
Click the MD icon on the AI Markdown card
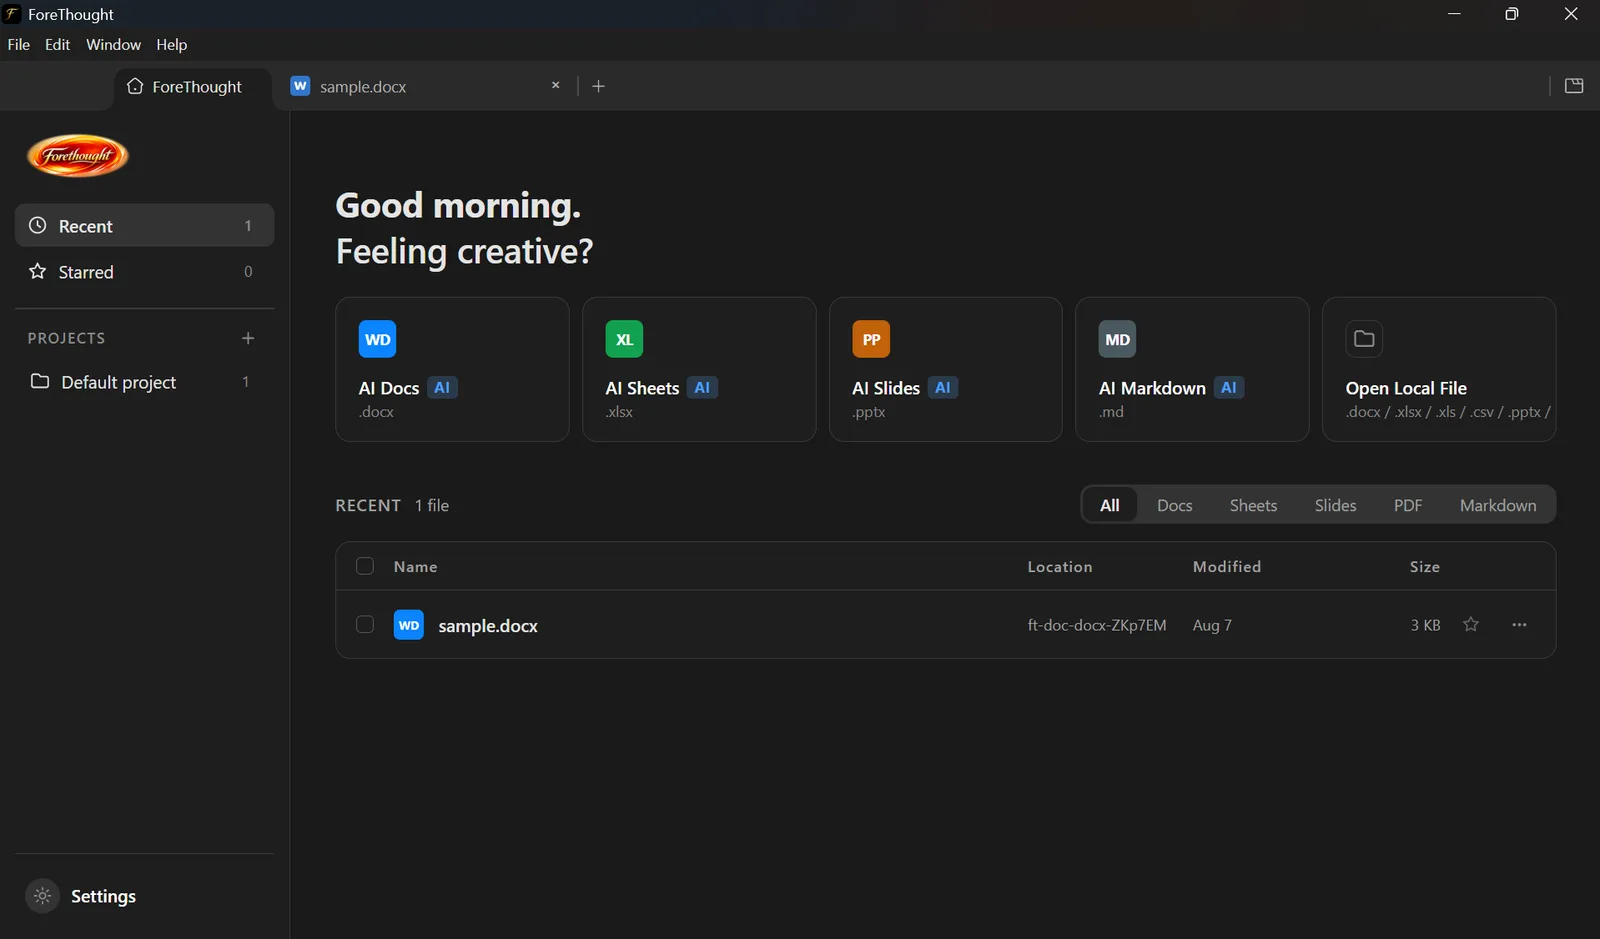pyautogui.click(x=1117, y=339)
